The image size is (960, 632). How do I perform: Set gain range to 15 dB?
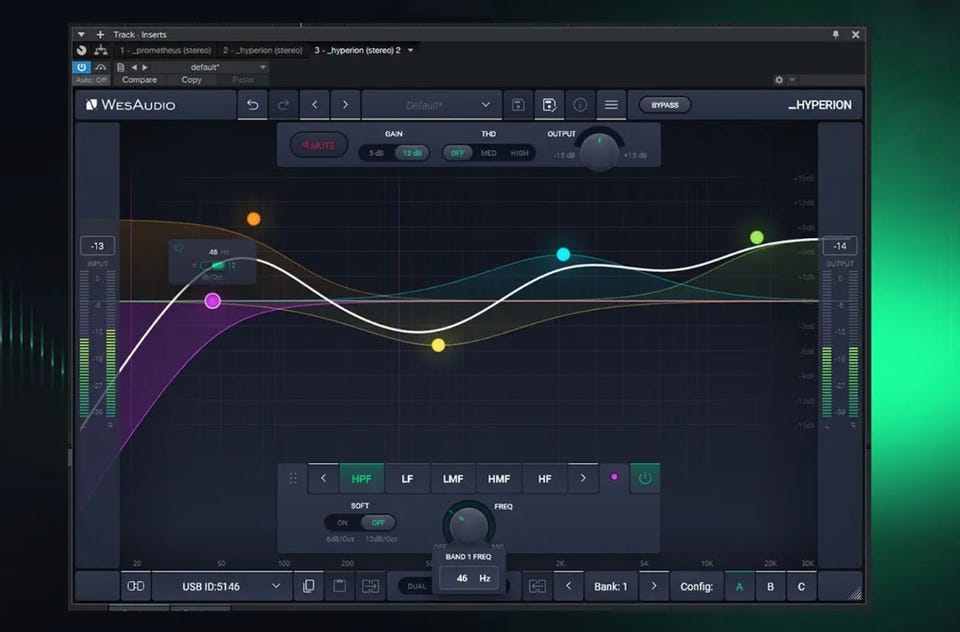click(x=412, y=153)
